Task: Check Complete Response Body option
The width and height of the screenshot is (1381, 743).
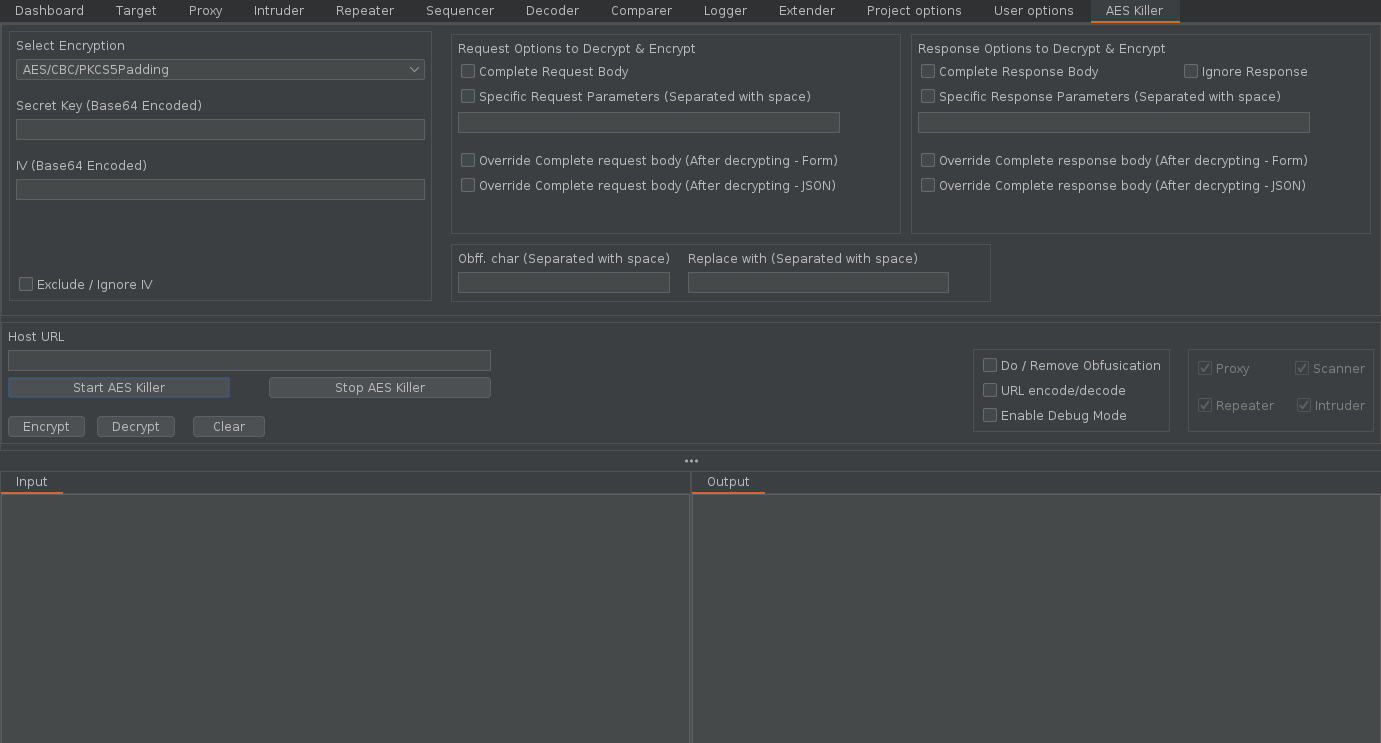Action: pyautogui.click(x=928, y=71)
